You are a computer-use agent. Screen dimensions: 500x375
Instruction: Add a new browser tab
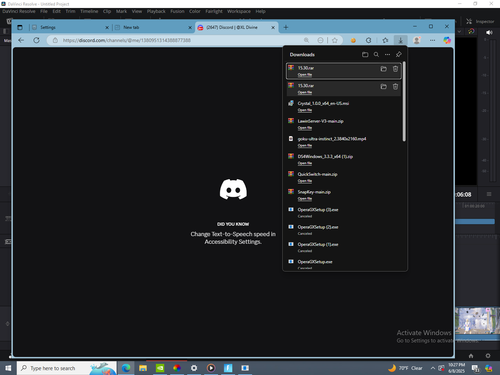pos(286,27)
